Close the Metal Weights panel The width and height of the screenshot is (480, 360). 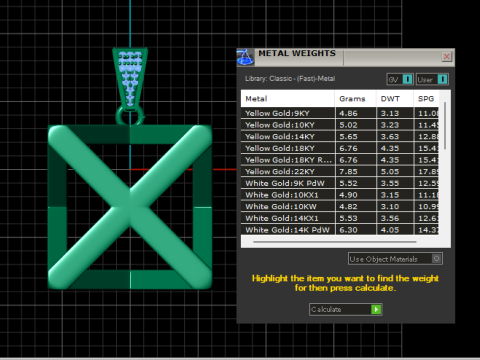point(447,57)
